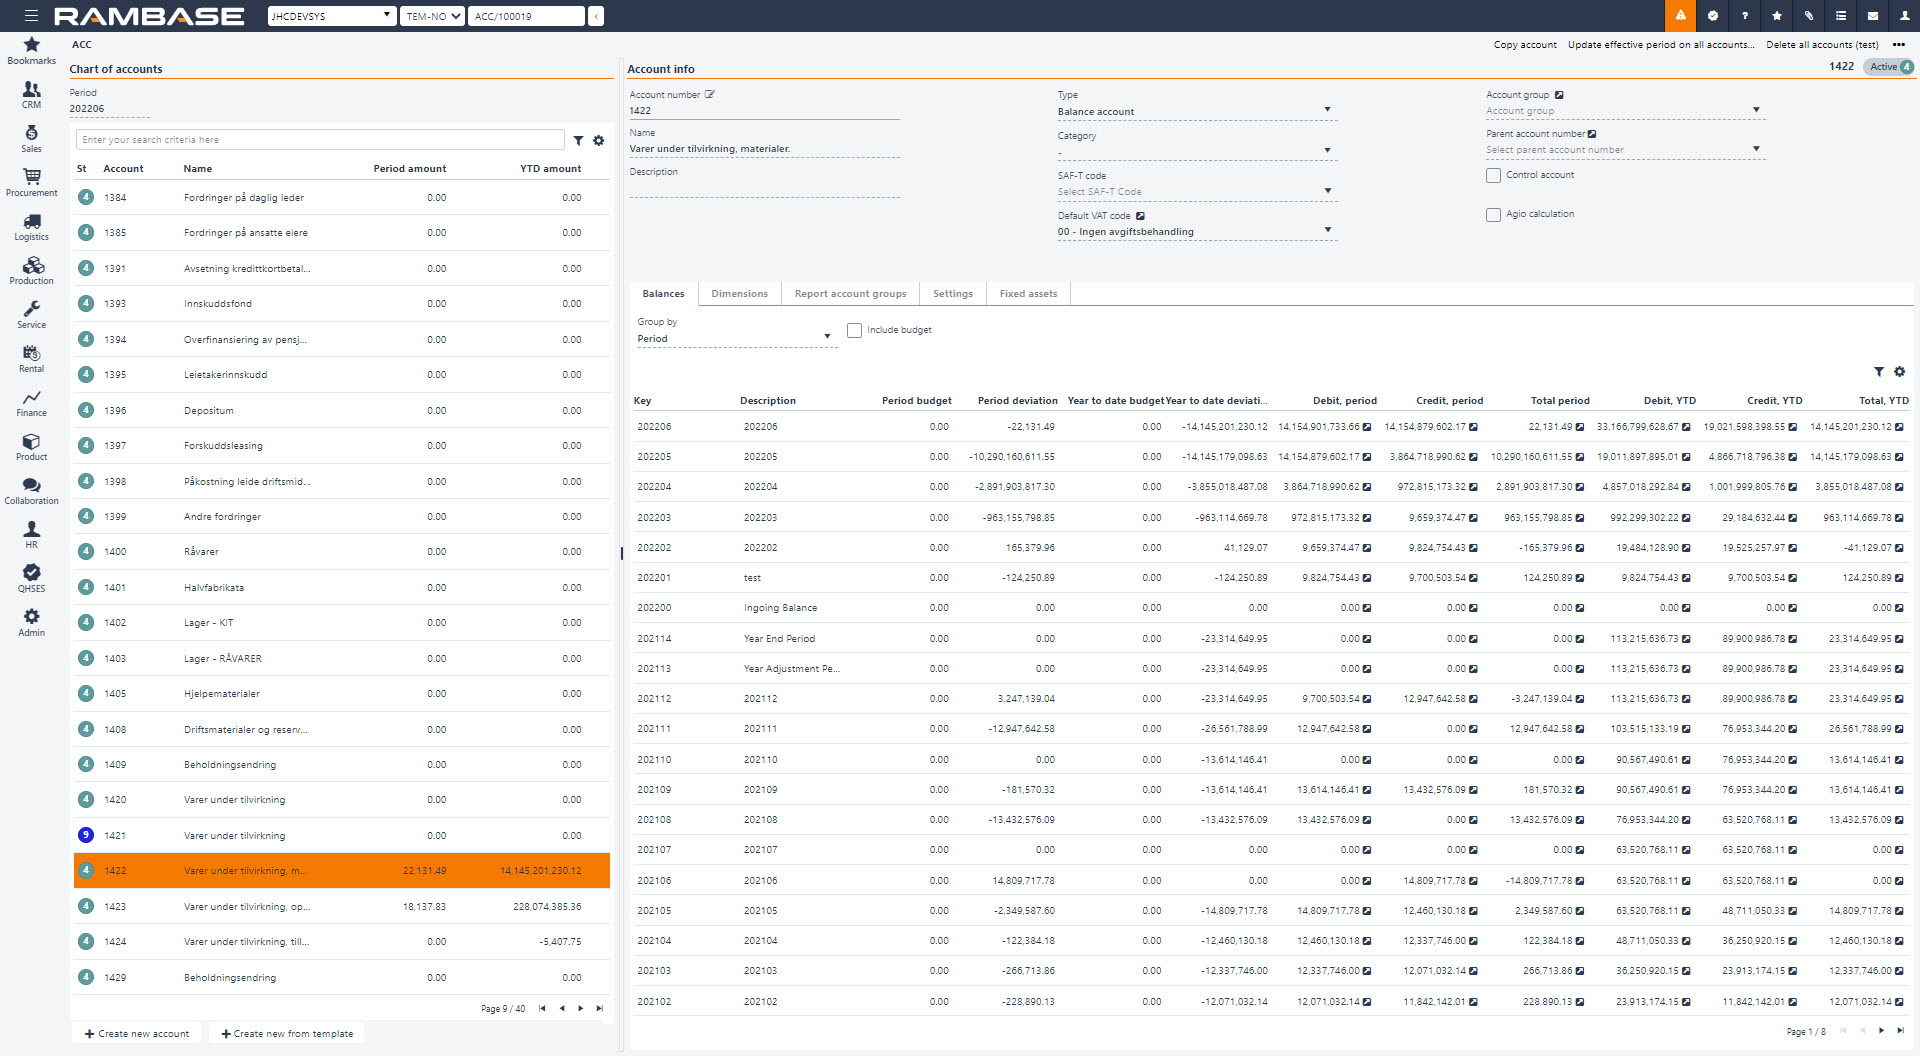1920x1056 pixels.
Task: Go to next page of accounts list
Action: (x=580, y=1008)
